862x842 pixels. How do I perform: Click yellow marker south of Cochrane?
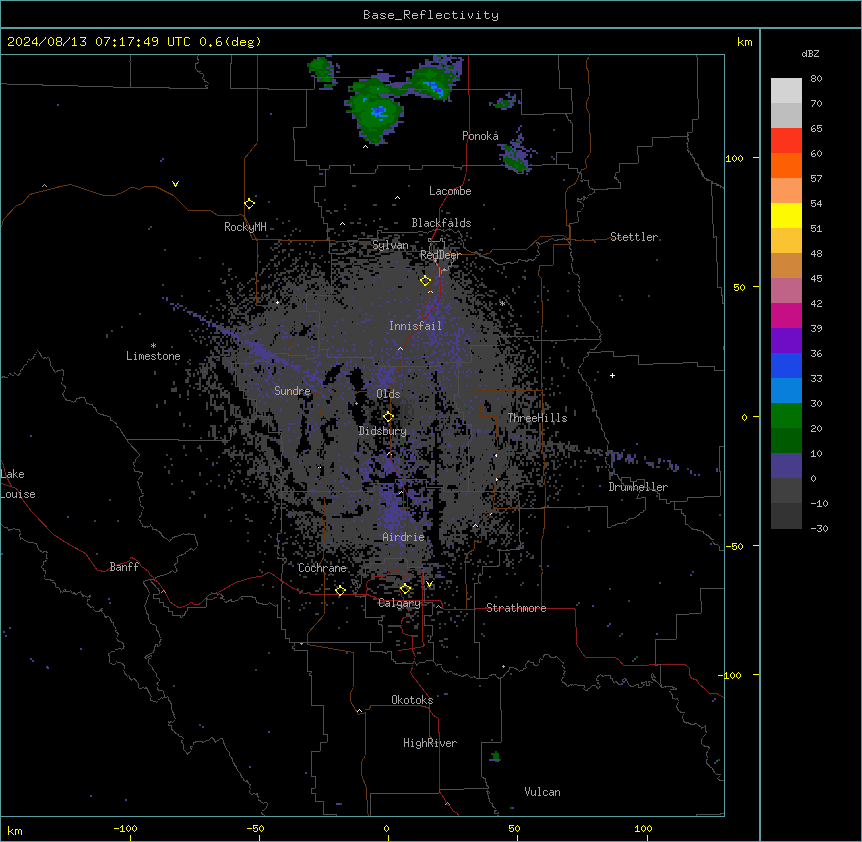point(340,591)
